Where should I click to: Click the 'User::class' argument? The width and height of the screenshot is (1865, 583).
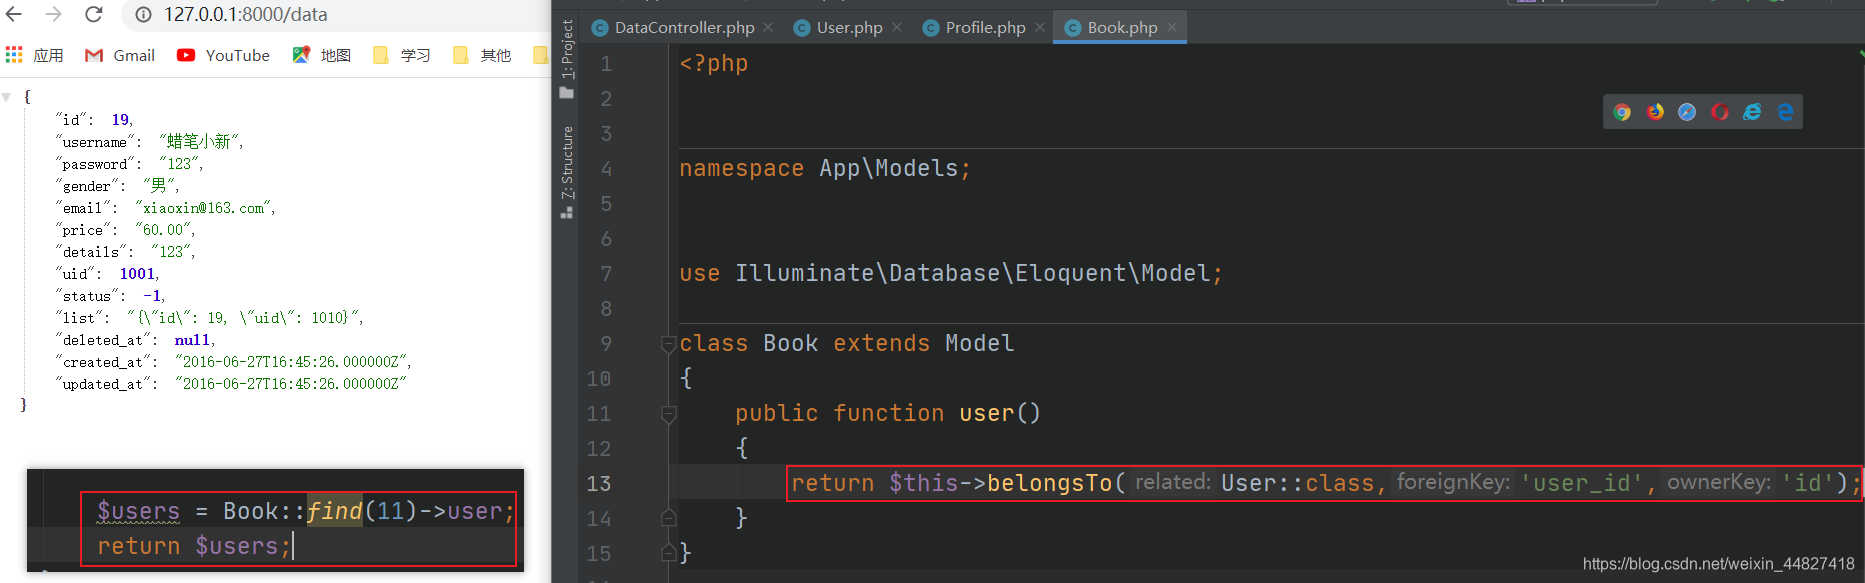pos(1298,483)
